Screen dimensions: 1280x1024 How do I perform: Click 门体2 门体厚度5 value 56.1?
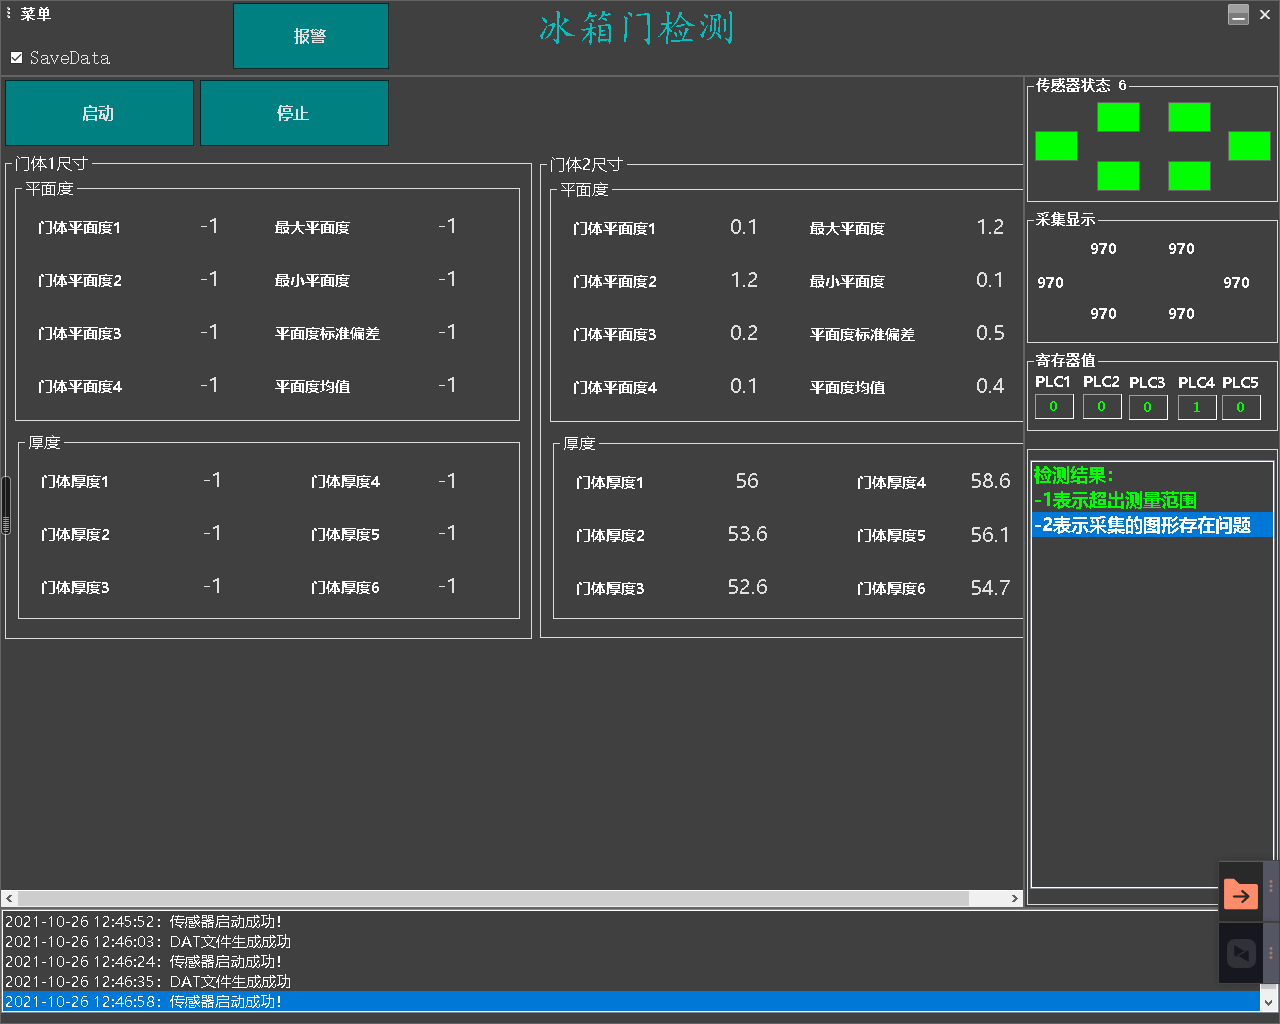[x=990, y=535]
